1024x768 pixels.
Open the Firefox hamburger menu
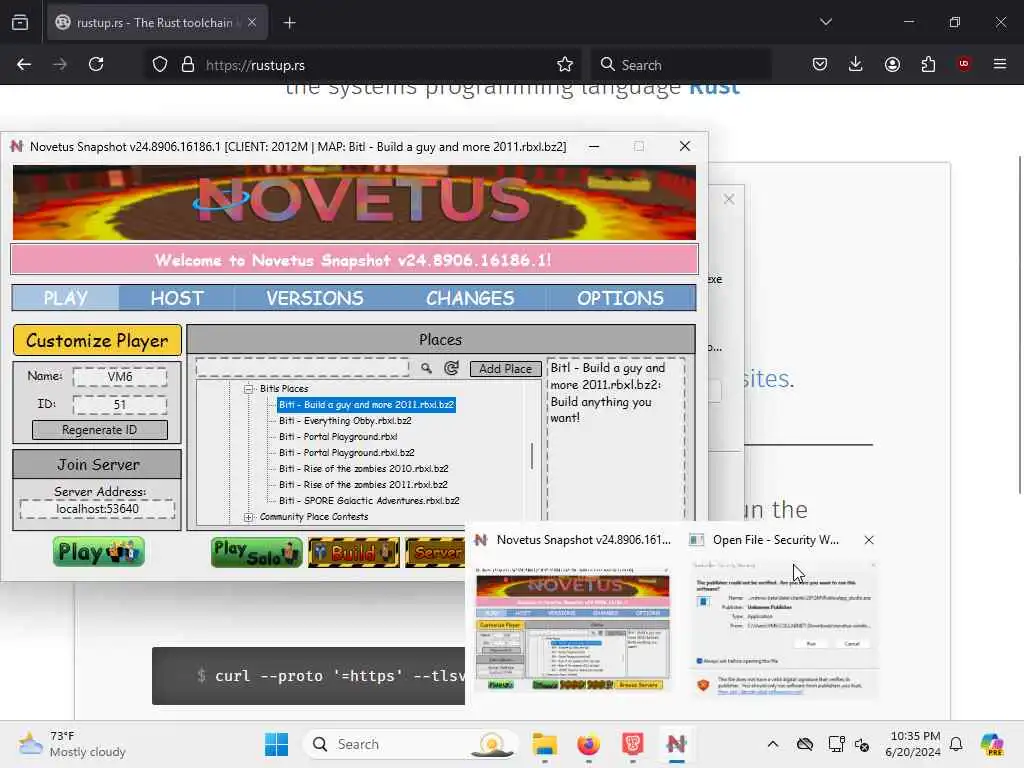click(x=1000, y=64)
